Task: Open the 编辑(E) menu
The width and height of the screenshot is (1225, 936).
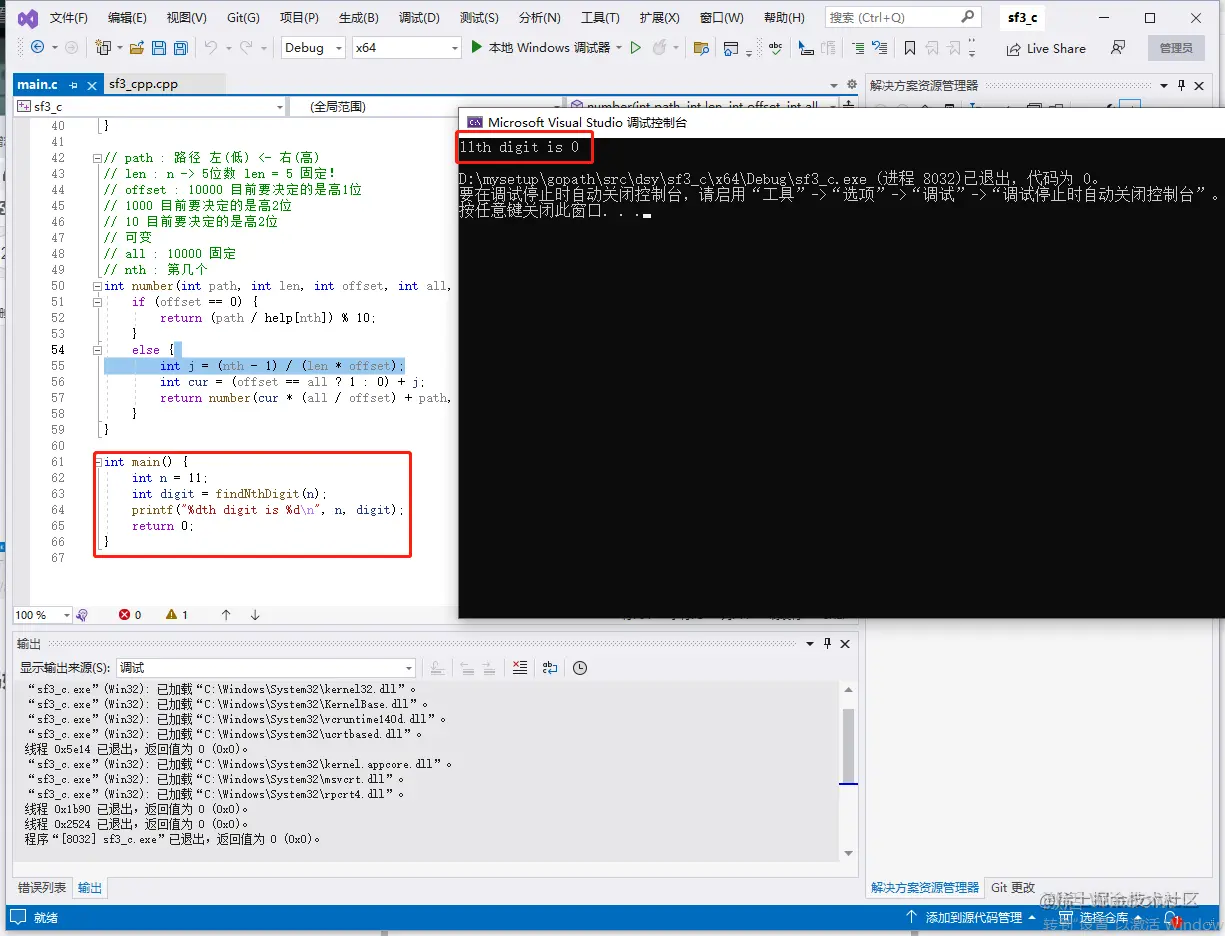Action: tap(127, 18)
